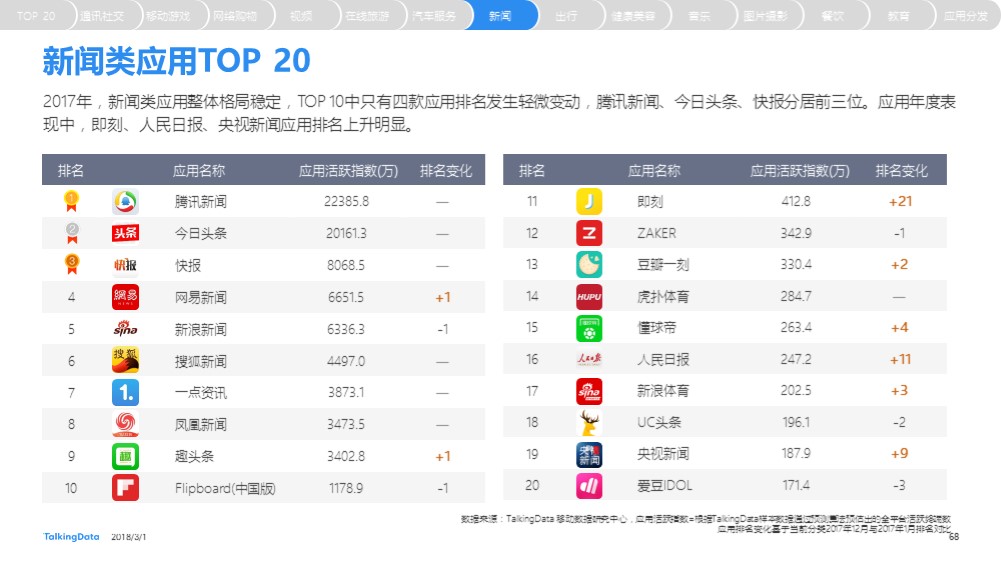Click the 一点资讯 blue icon

(125, 393)
